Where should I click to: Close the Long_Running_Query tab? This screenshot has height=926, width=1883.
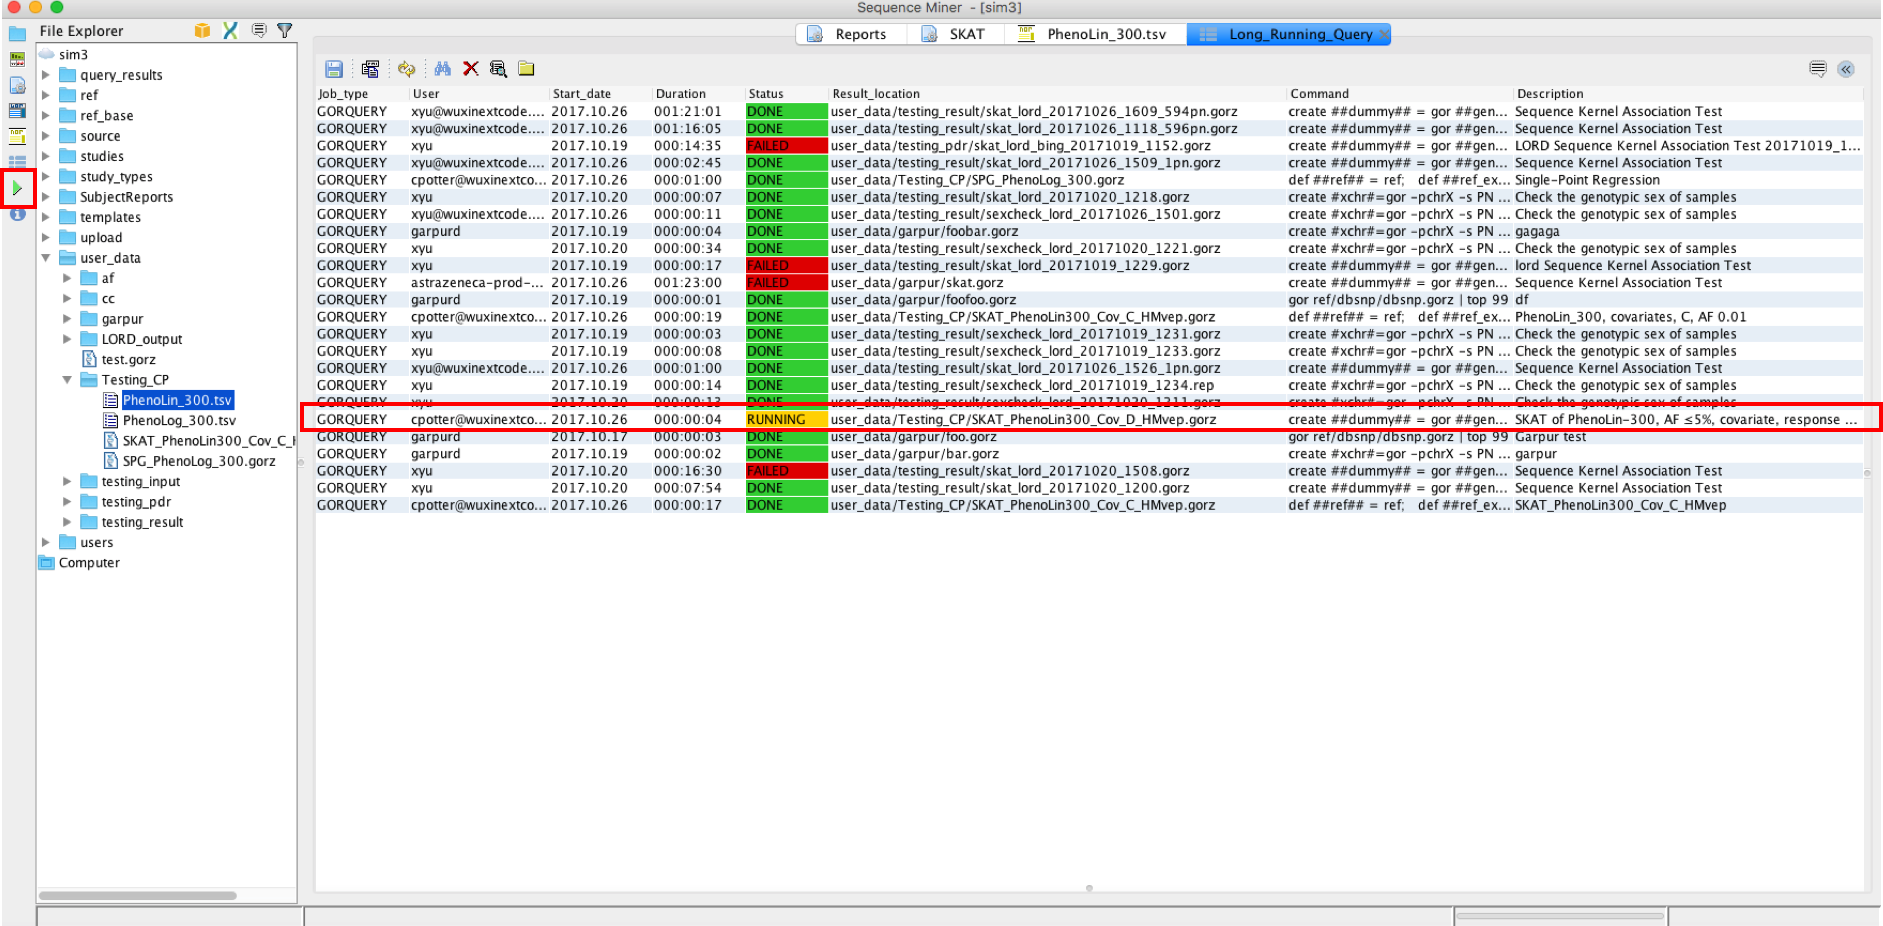(1383, 34)
